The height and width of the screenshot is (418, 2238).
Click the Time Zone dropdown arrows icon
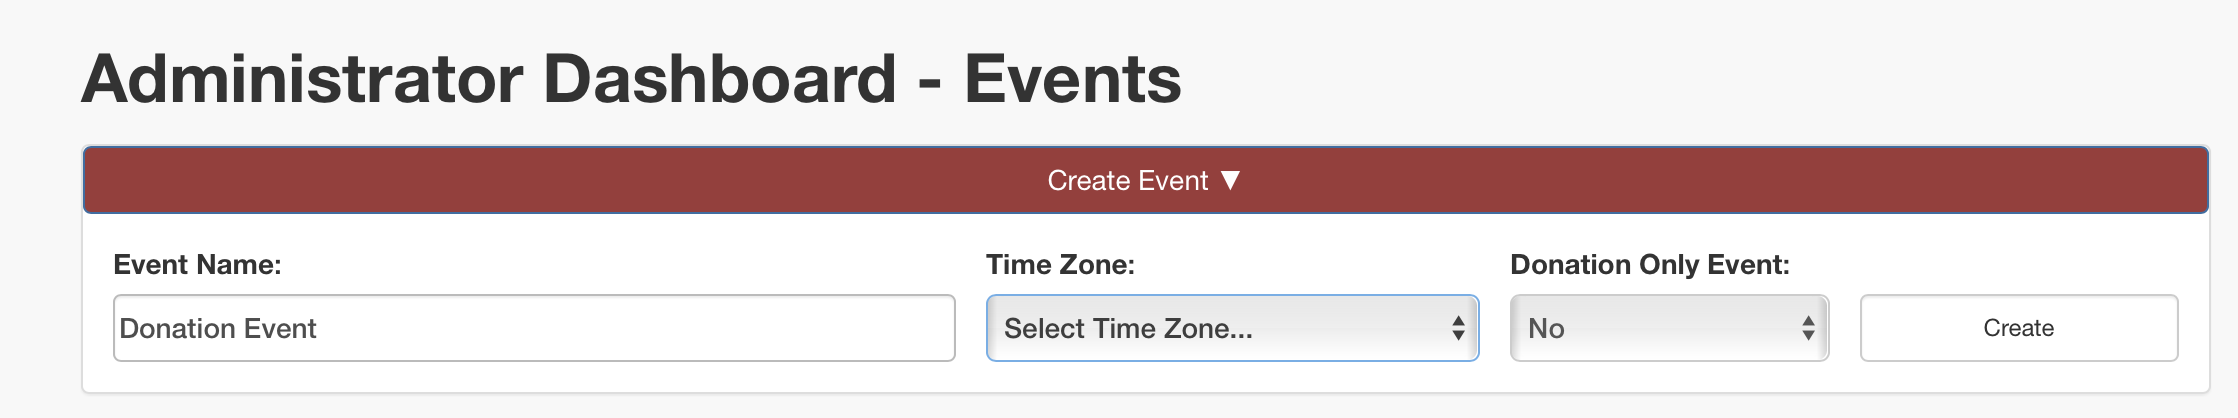(1458, 328)
